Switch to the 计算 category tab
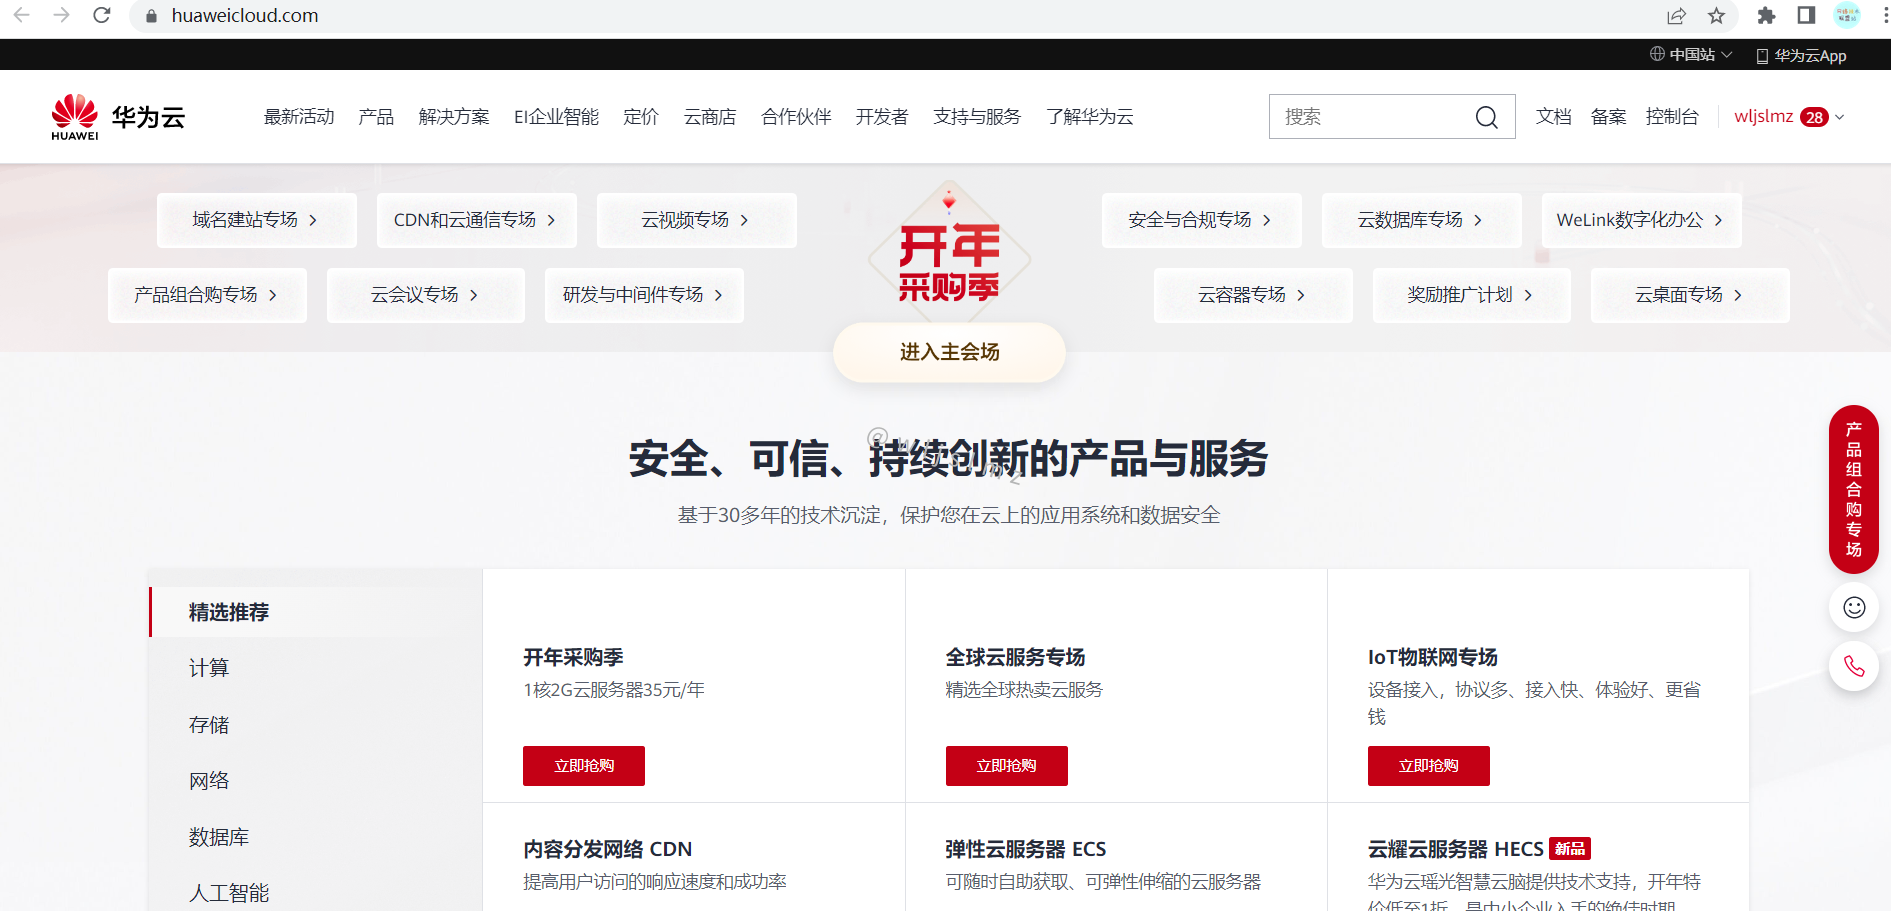The width and height of the screenshot is (1891, 913). (208, 667)
